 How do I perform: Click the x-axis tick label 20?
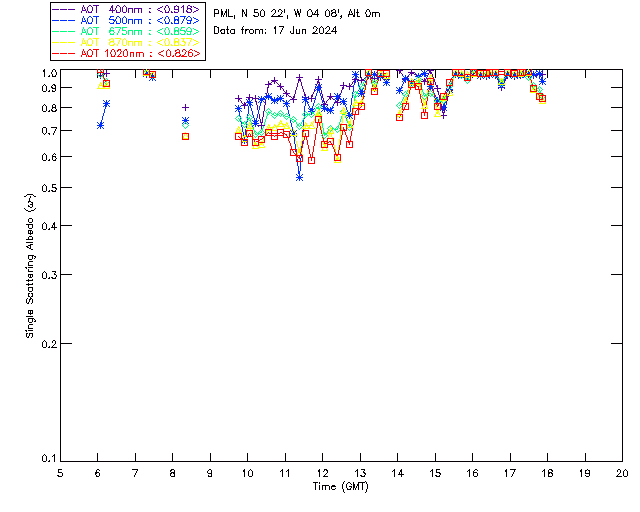(622, 473)
